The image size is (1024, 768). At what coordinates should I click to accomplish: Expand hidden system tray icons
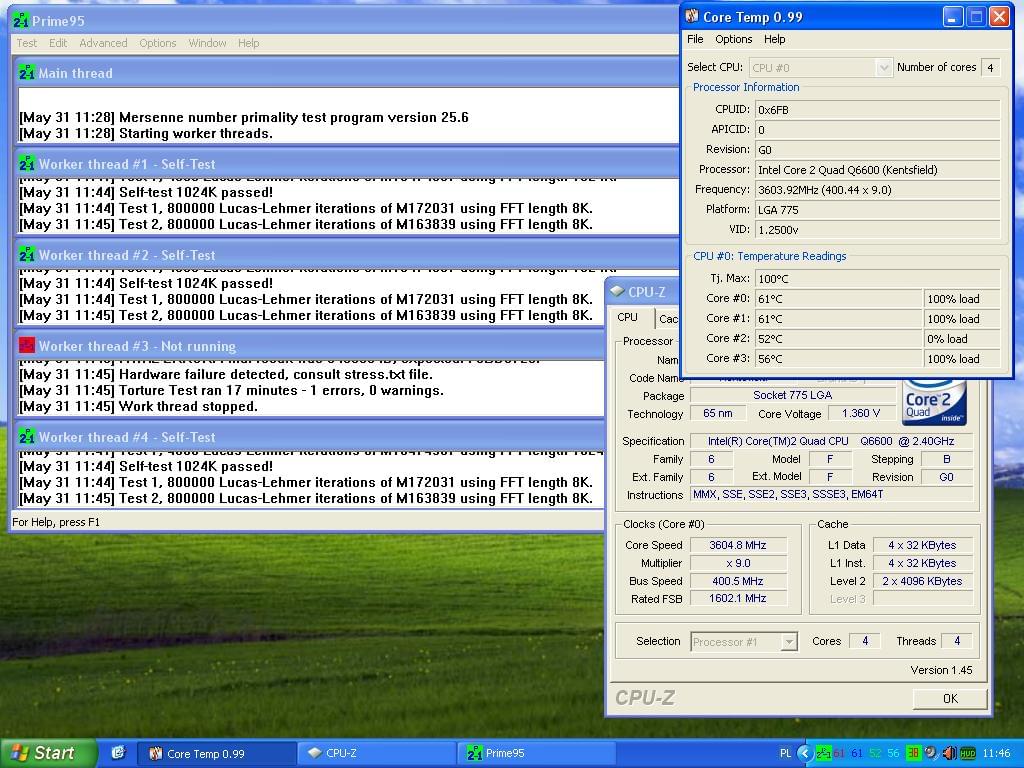805,753
